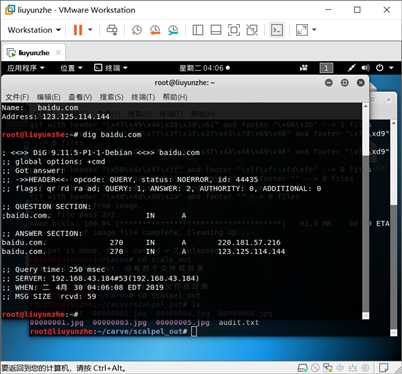Open the 搜索(S) menu in terminal
The width and height of the screenshot is (402, 374).
tap(112, 97)
